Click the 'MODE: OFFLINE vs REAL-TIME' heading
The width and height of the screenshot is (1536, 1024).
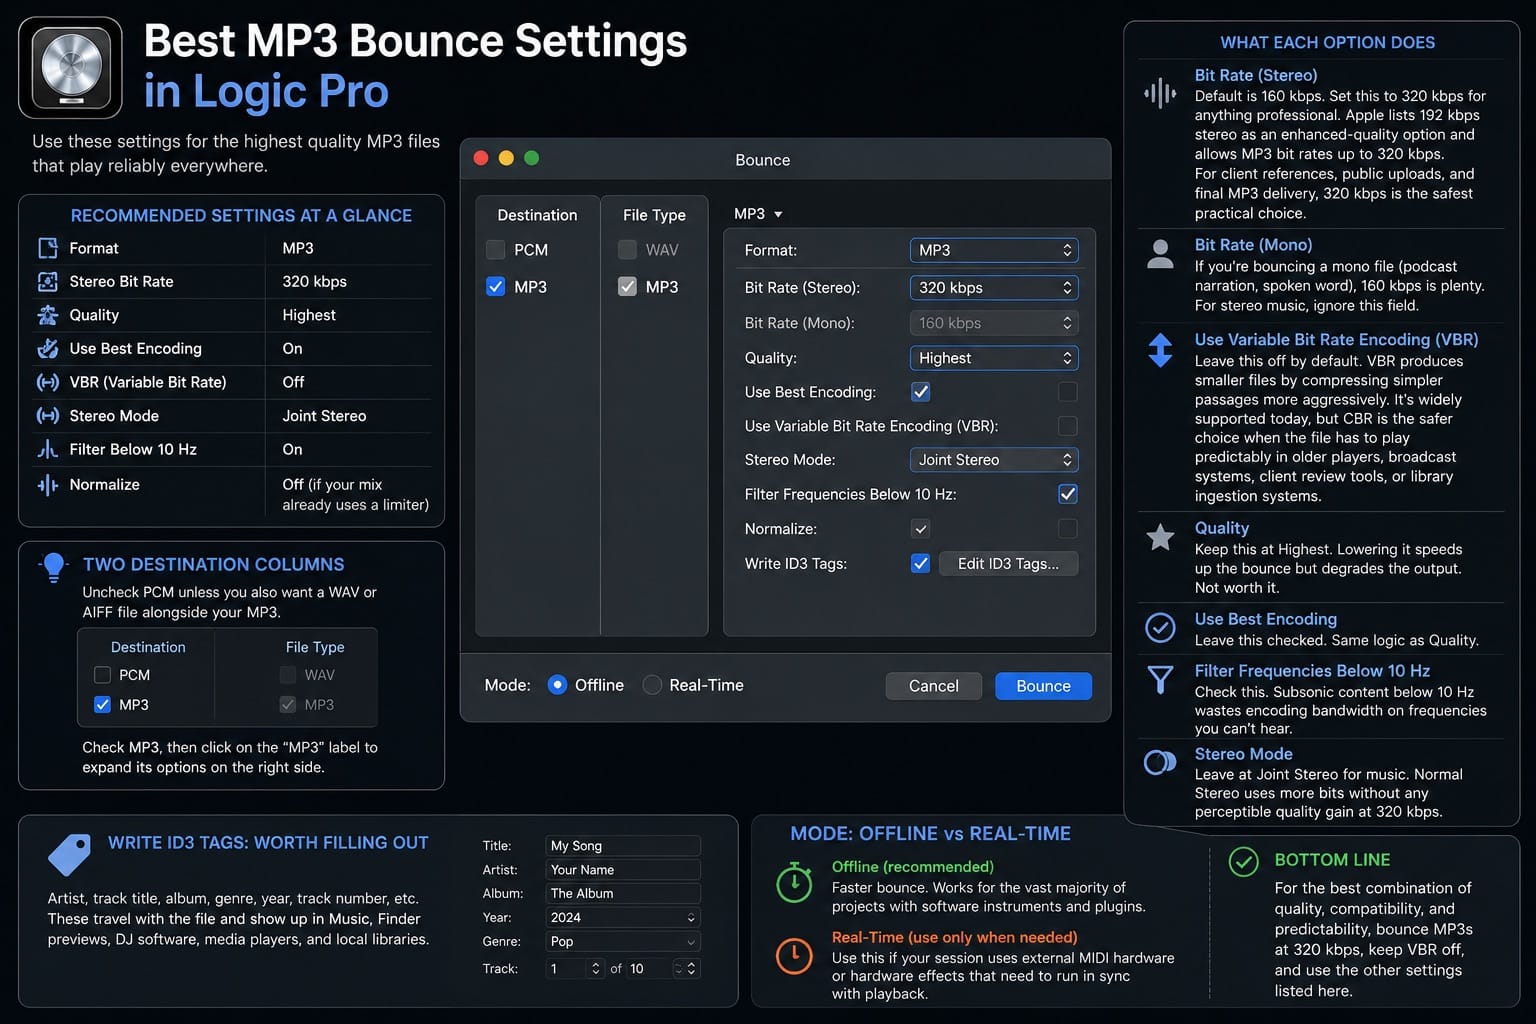pyautogui.click(x=930, y=834)
